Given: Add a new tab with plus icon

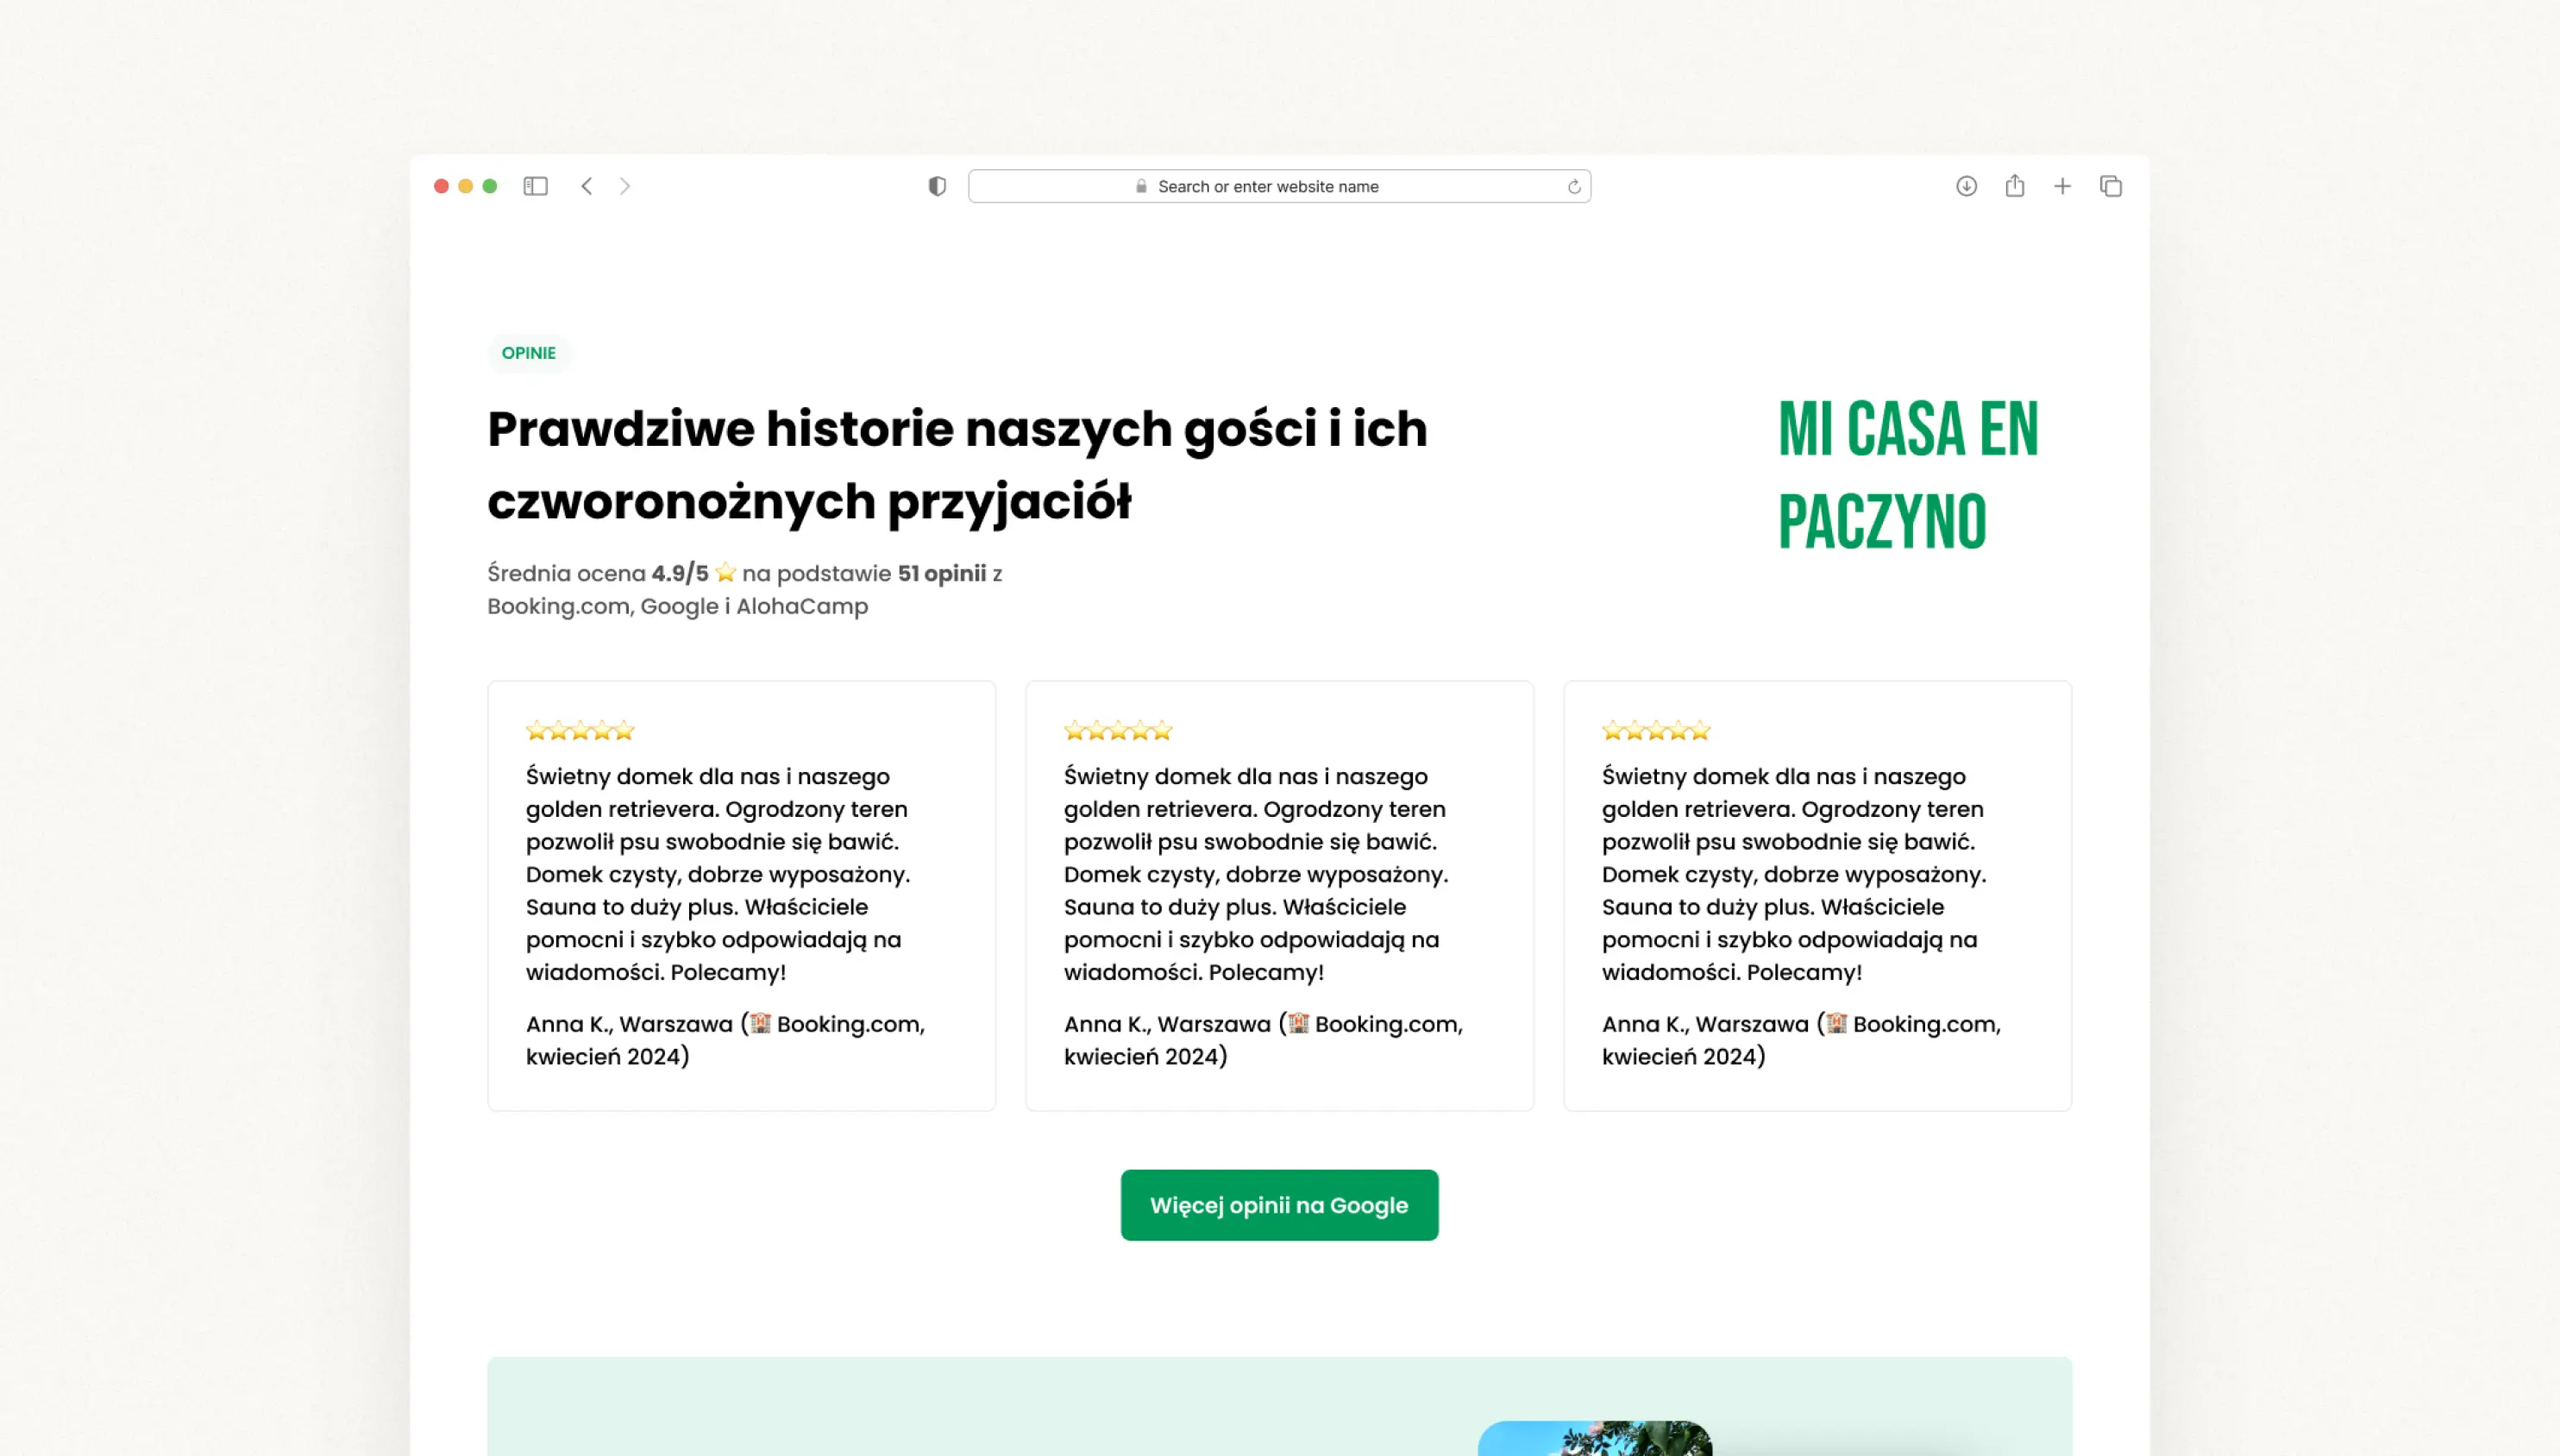Looking at the screenshot, I should (x=2062, y=186).
